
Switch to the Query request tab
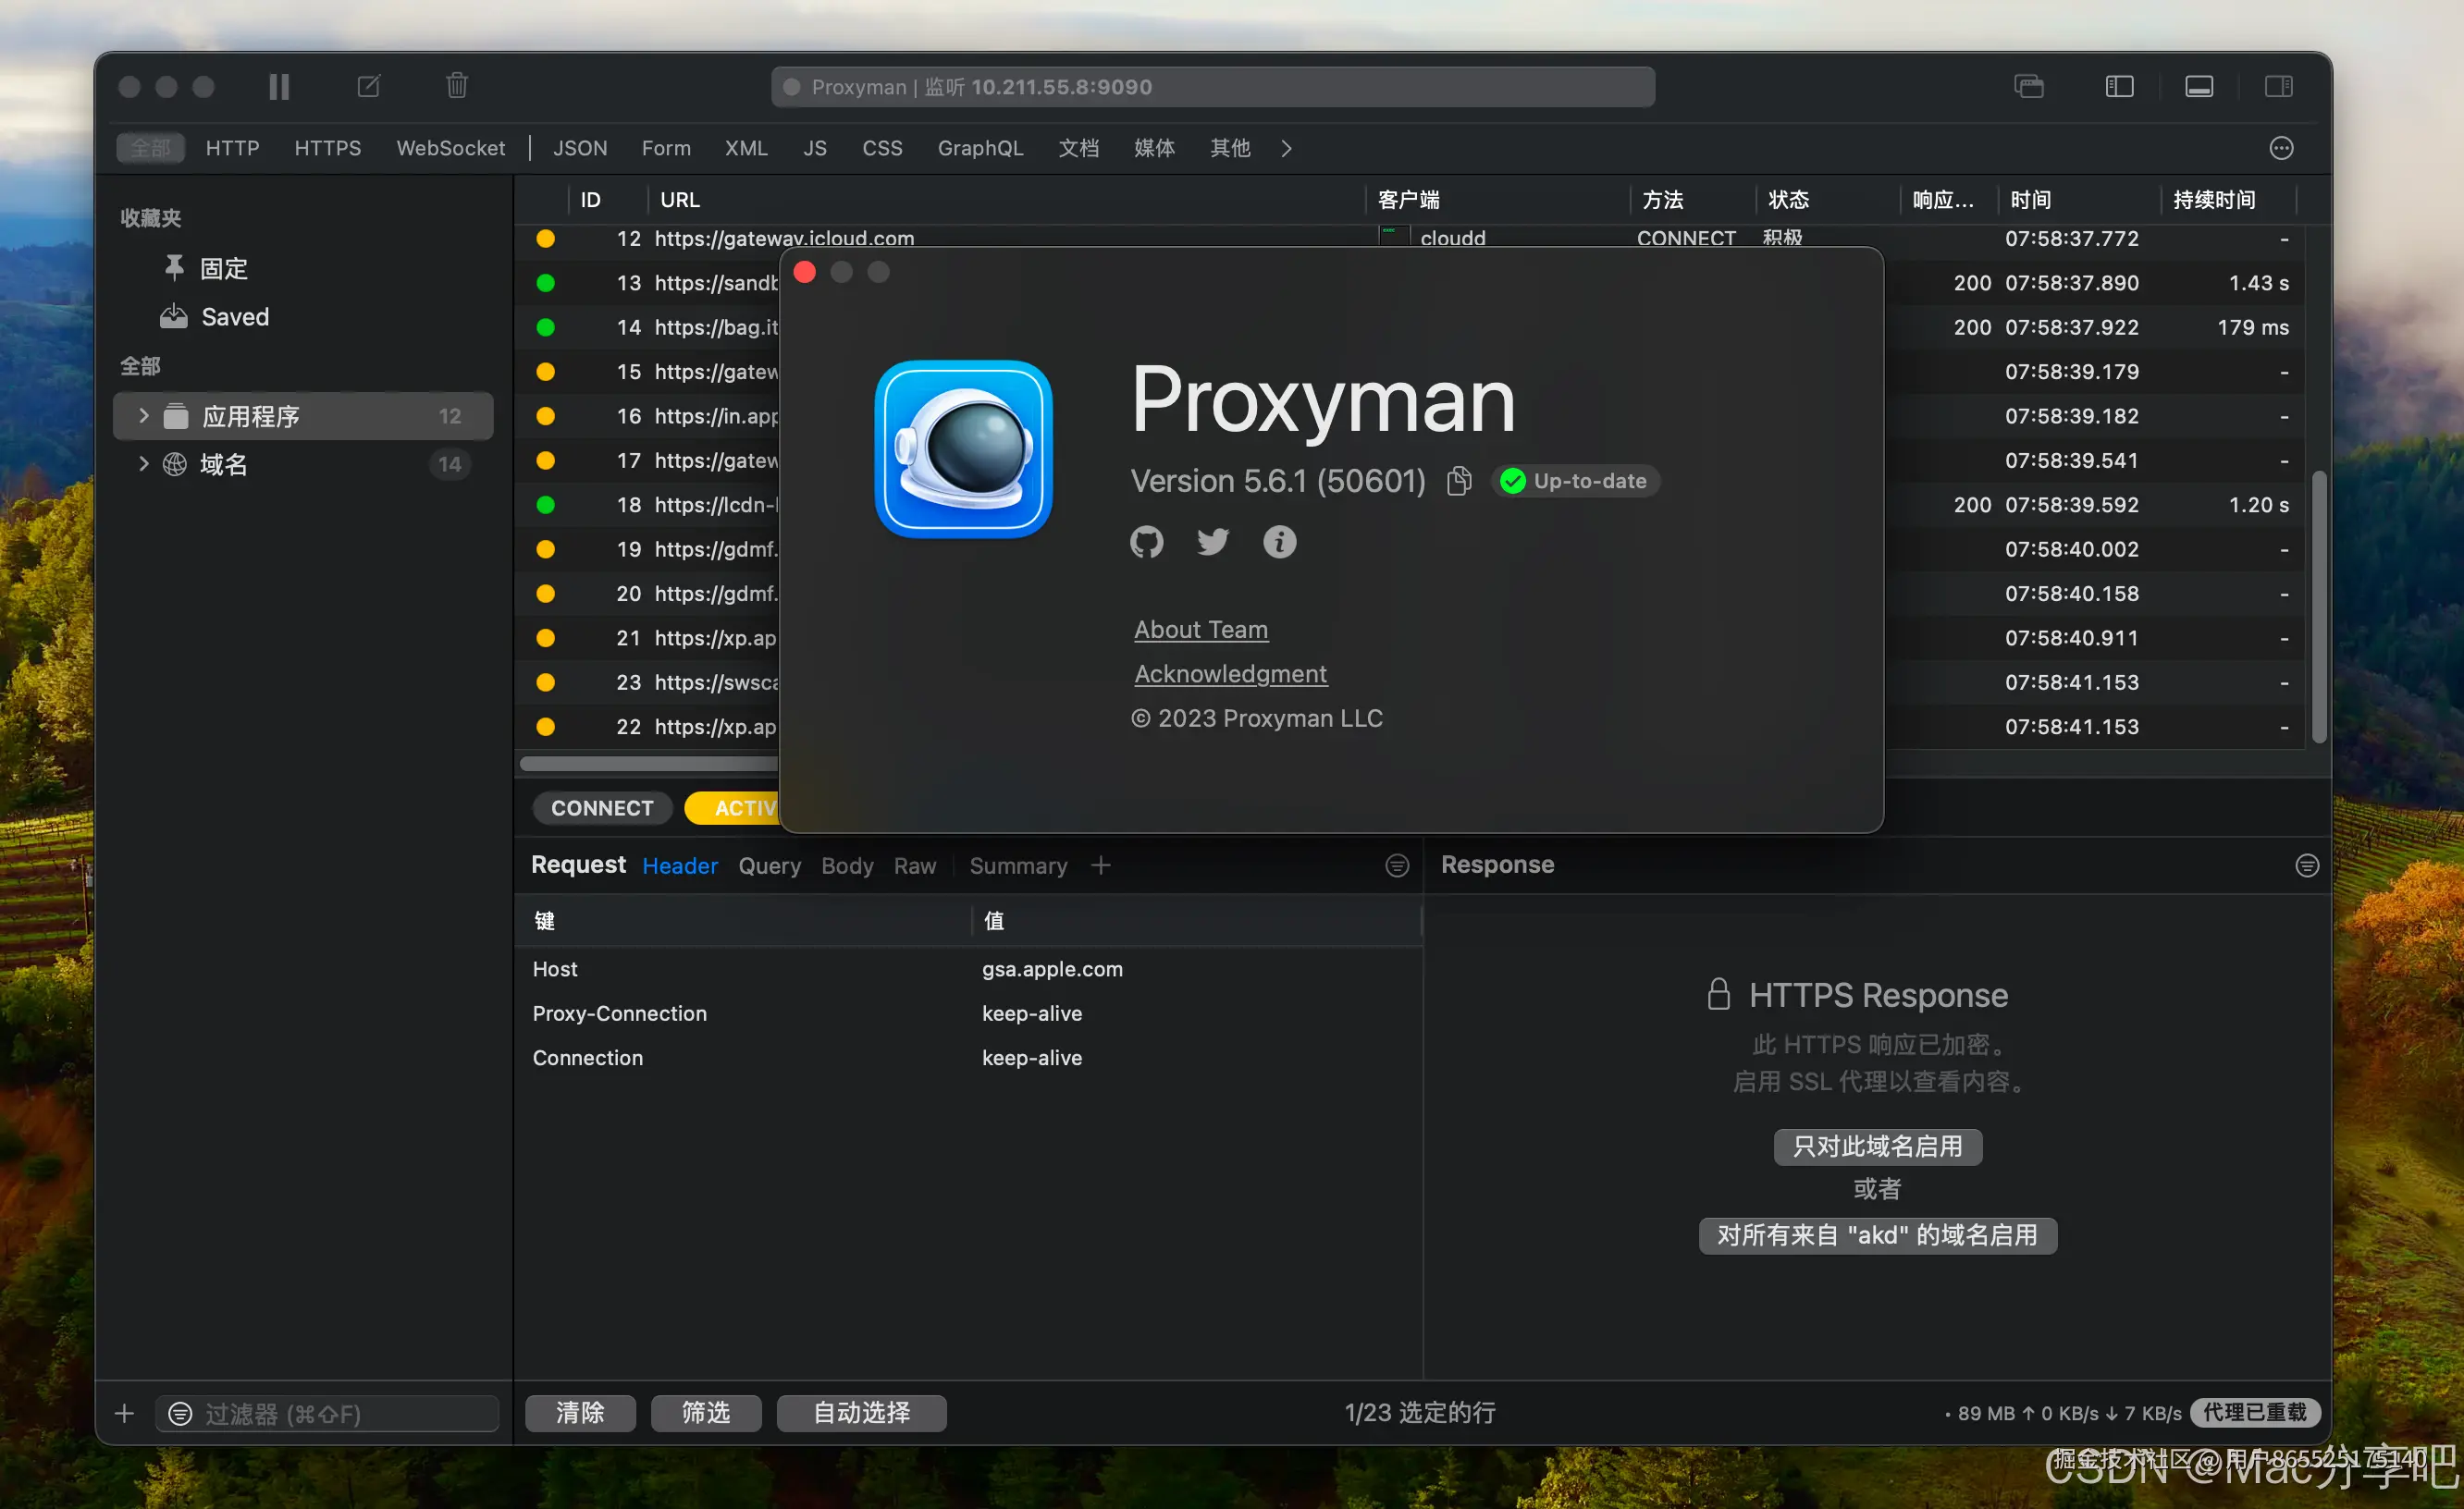pyautogui.click(x=769, y=866)
